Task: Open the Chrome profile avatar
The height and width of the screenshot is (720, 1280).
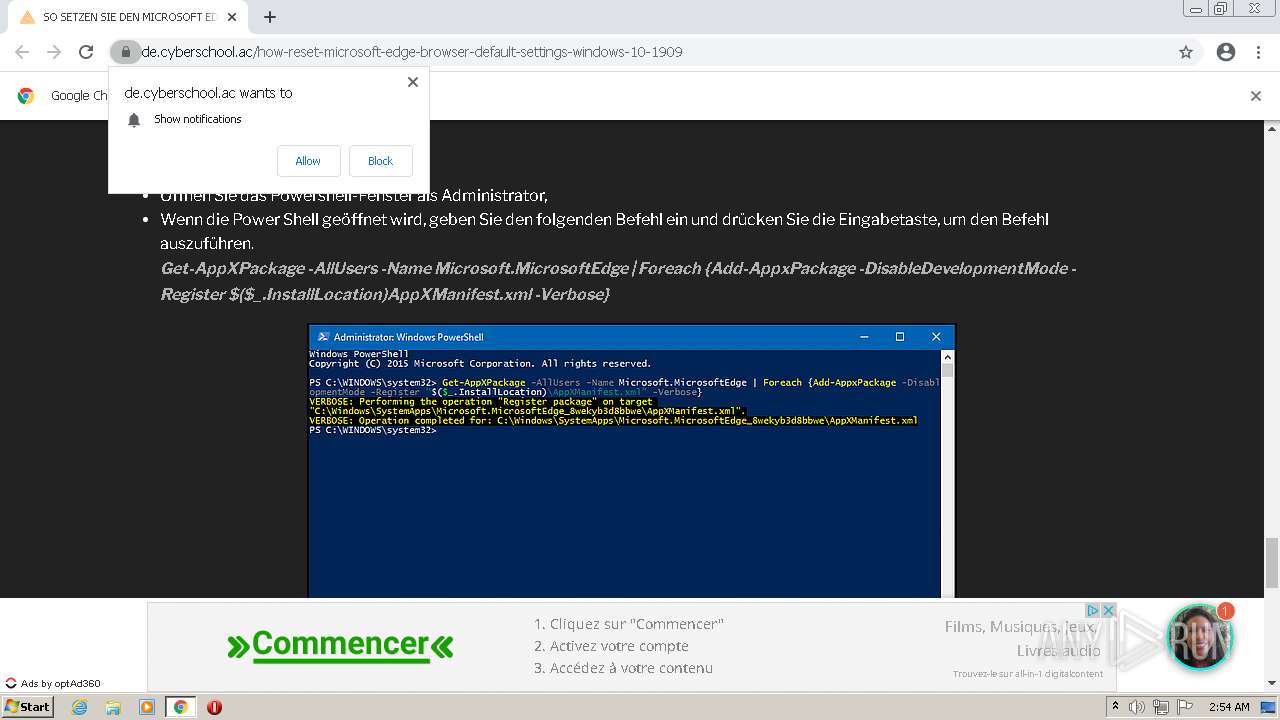Action: click(1226, 52)
